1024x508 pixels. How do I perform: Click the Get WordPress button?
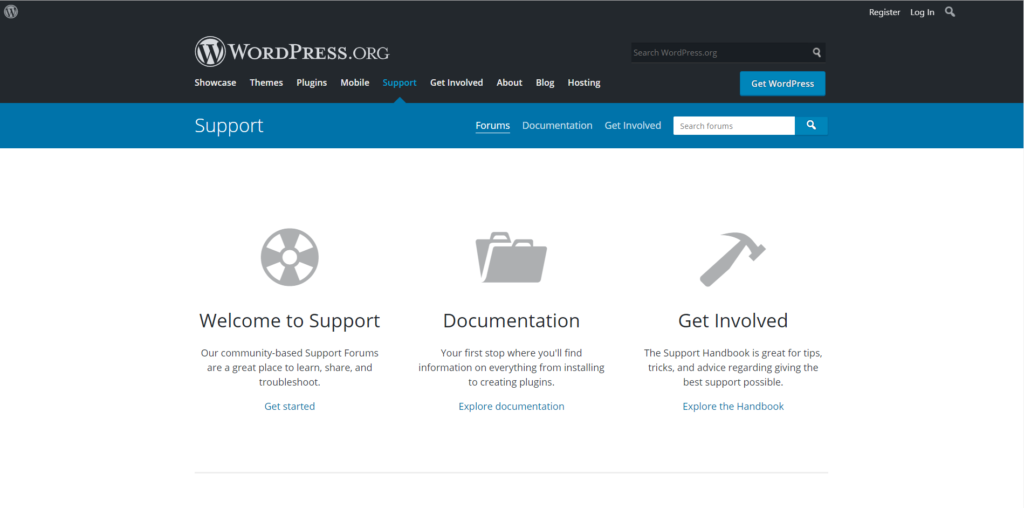(x=782, y=84)
